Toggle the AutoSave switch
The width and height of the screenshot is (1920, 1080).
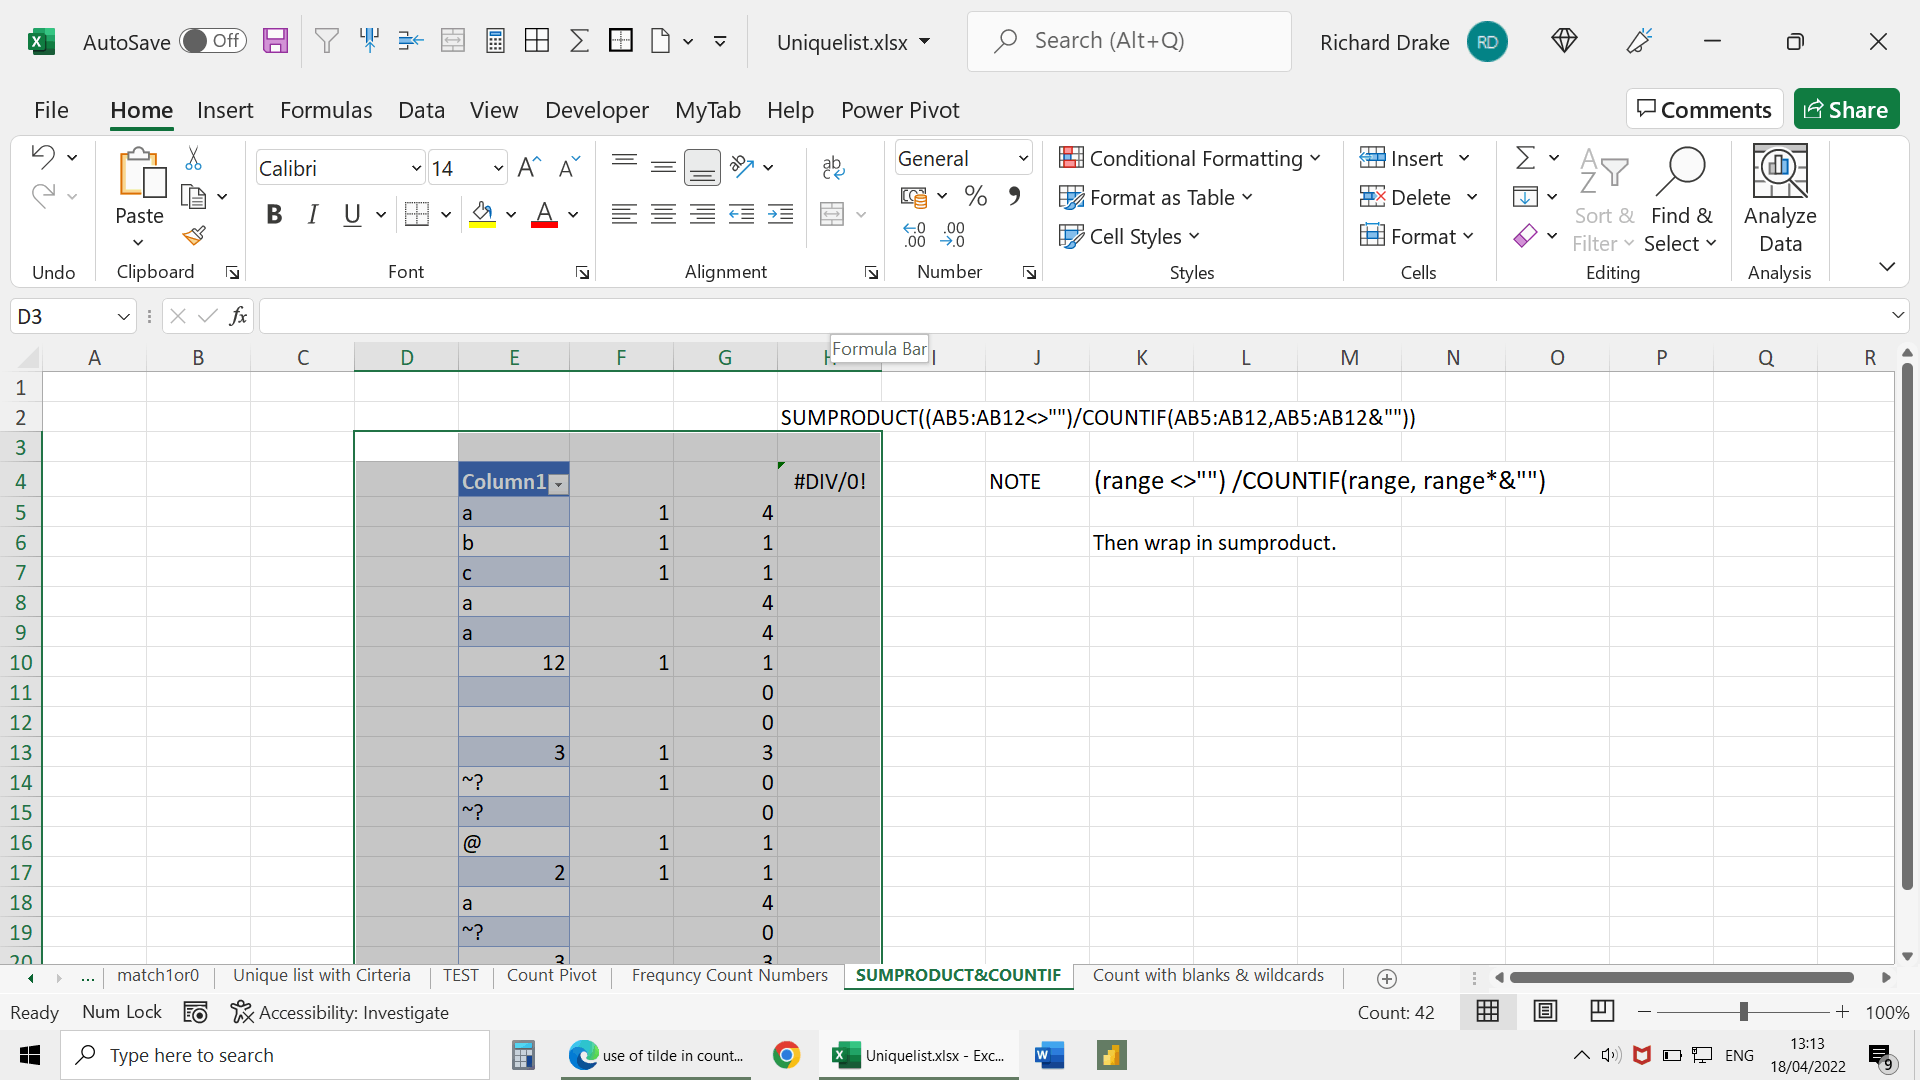coord(212,41)
